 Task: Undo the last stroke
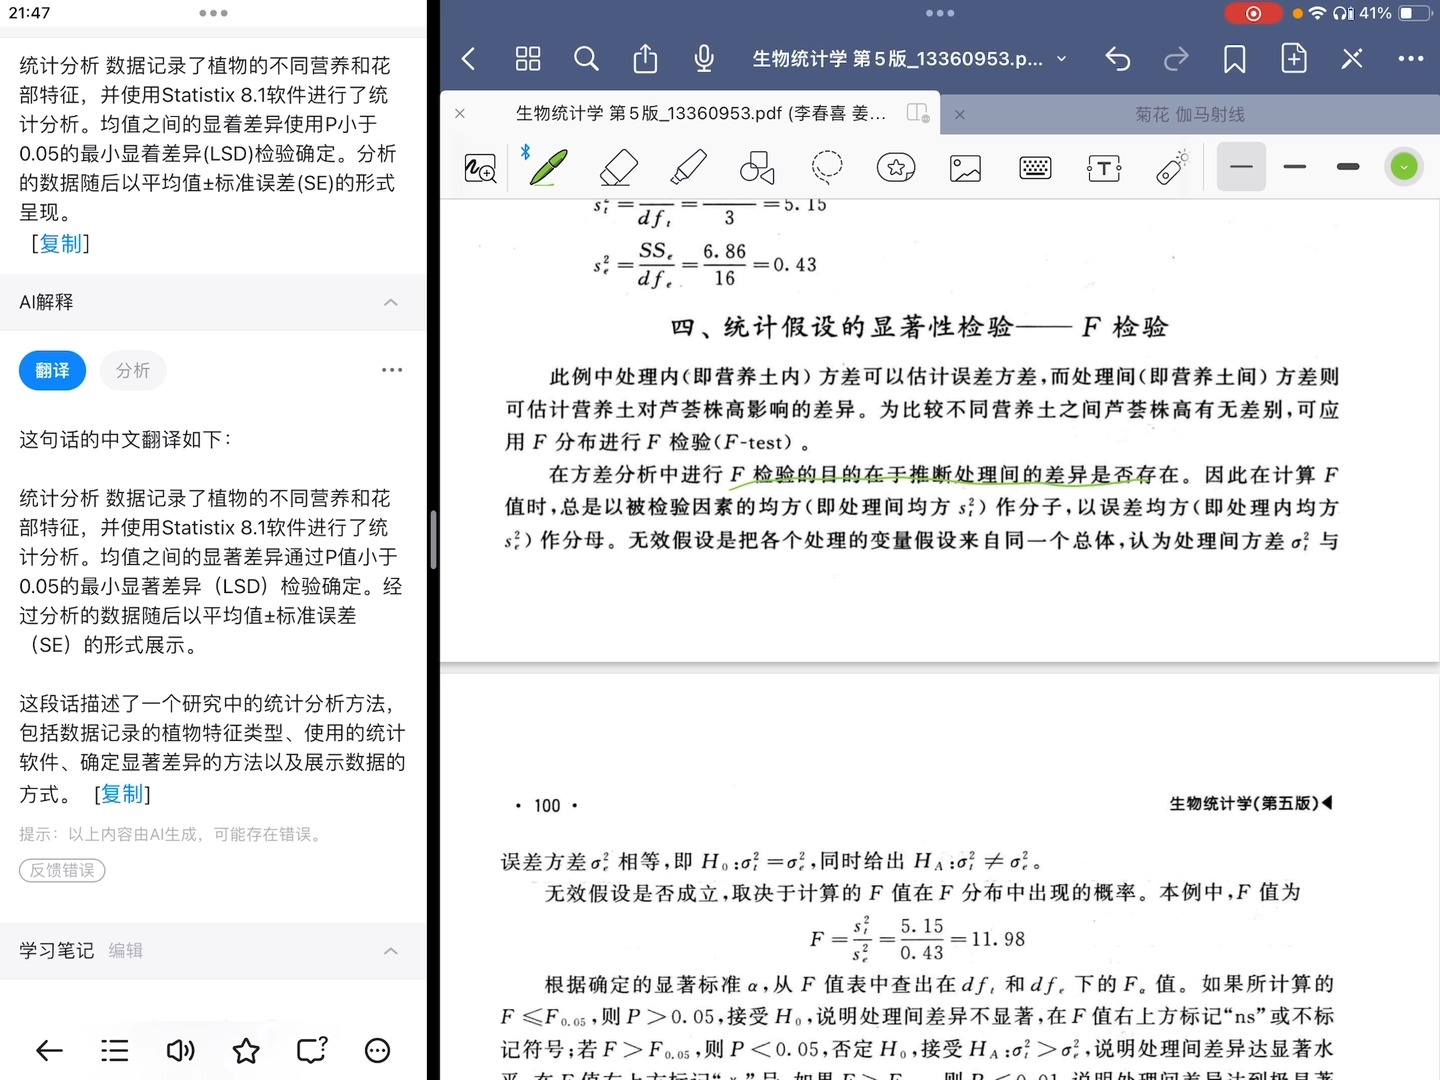1118,59
